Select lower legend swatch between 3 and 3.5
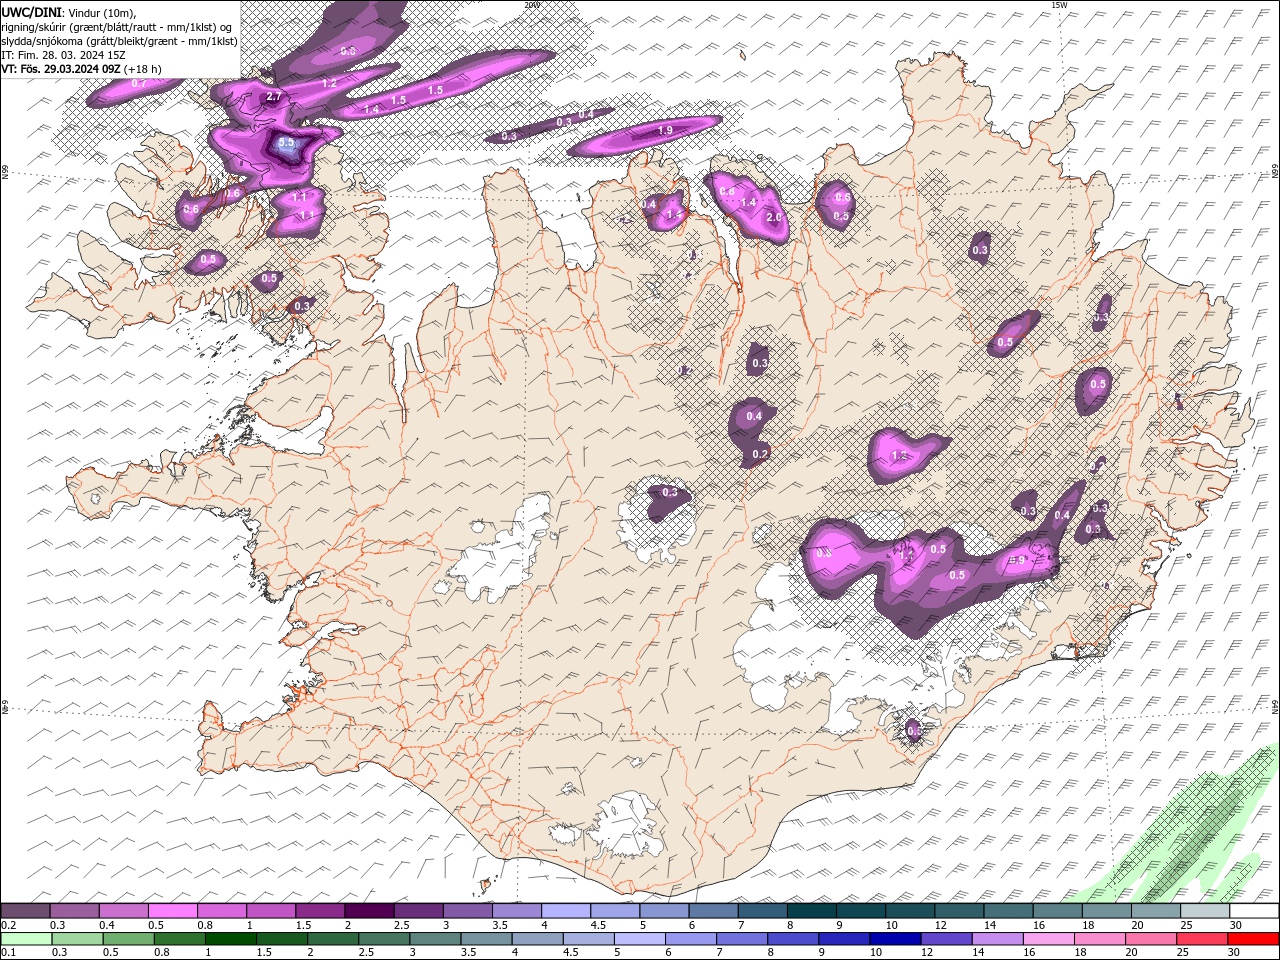 click(436, 938)
